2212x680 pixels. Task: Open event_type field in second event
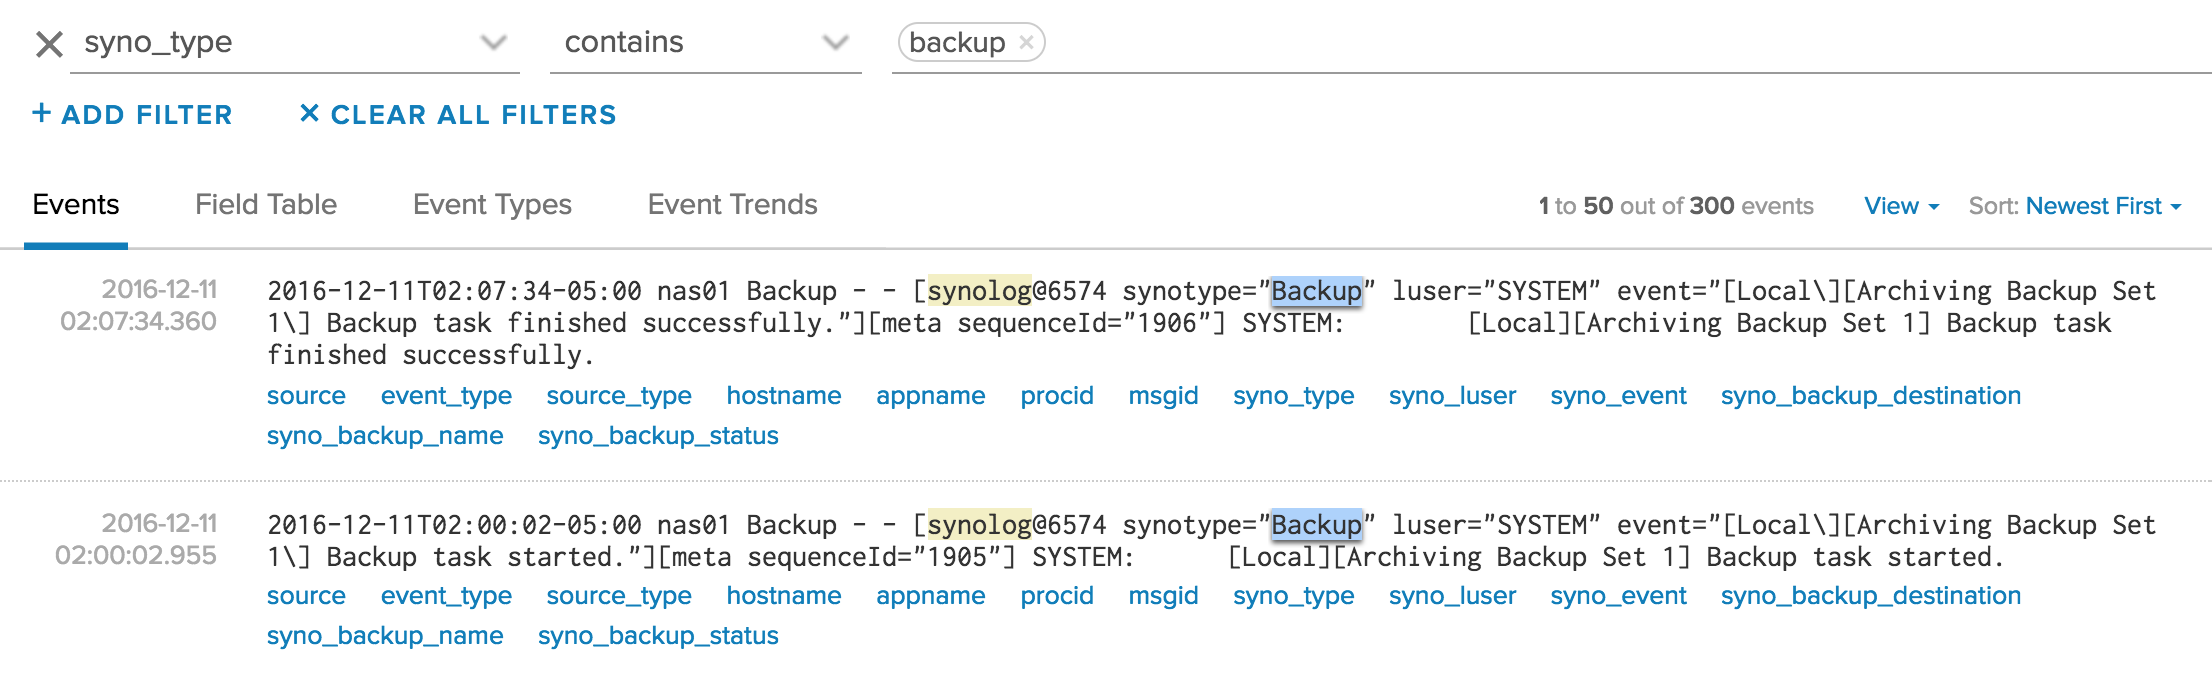(446, 596)
